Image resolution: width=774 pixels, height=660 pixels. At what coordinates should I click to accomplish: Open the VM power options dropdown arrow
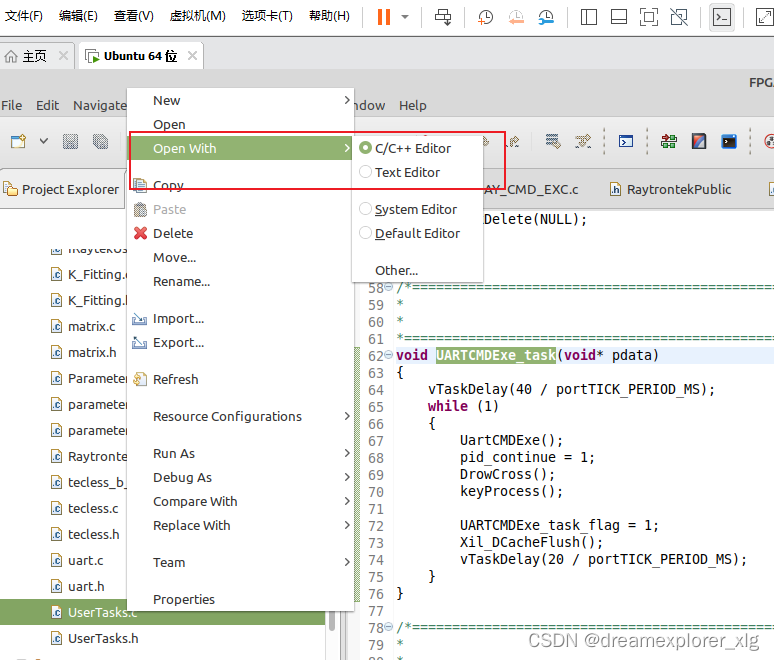tap(405, 17)
